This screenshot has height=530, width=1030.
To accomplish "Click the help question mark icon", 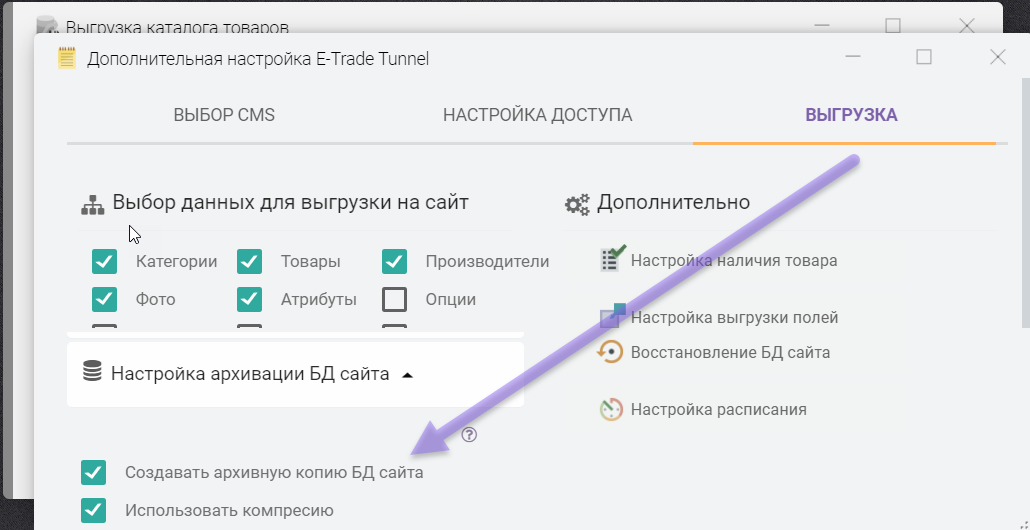I will [469, 435].
